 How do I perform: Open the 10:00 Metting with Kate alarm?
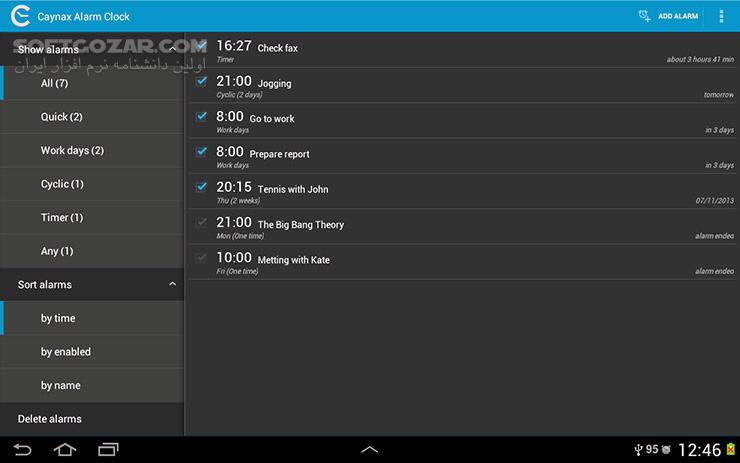462,262
